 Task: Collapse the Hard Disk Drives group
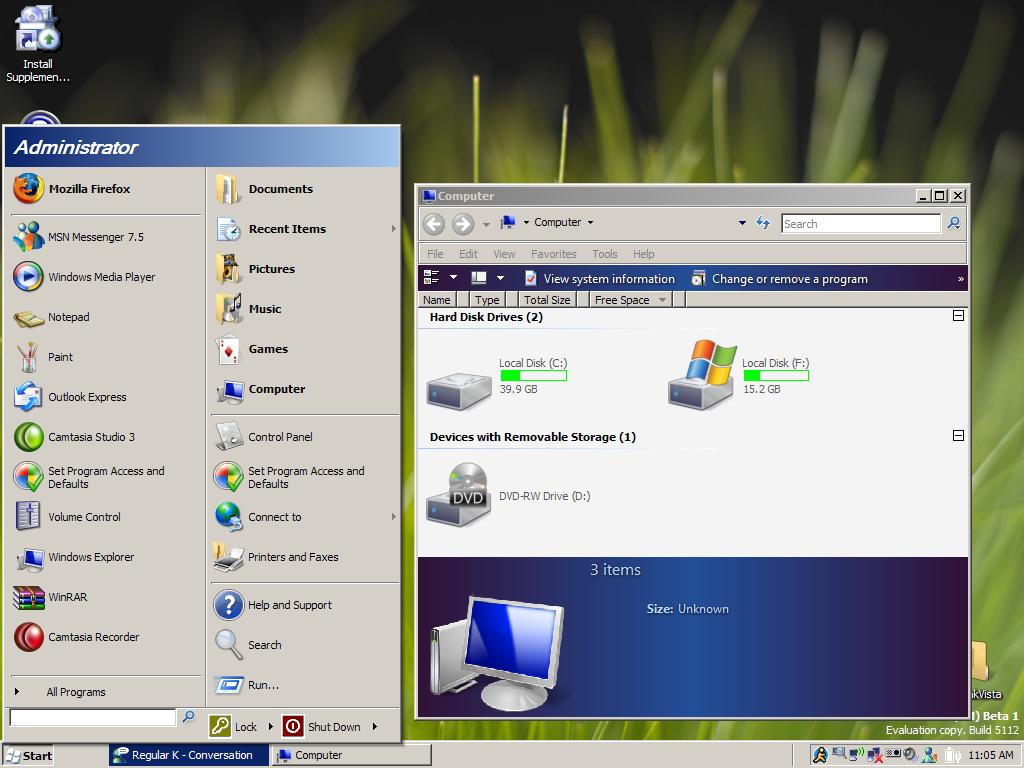(x=958, y=316)
